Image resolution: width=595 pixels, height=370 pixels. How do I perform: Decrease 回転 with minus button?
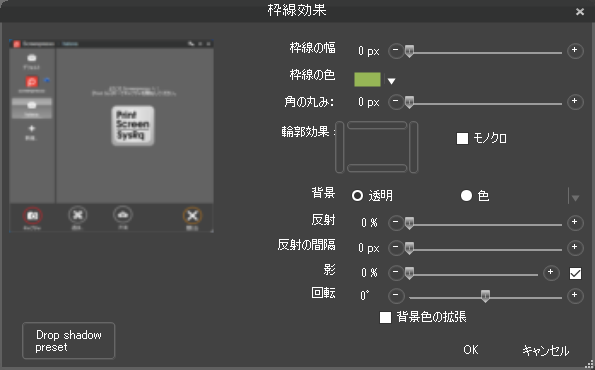coord(396,296)
